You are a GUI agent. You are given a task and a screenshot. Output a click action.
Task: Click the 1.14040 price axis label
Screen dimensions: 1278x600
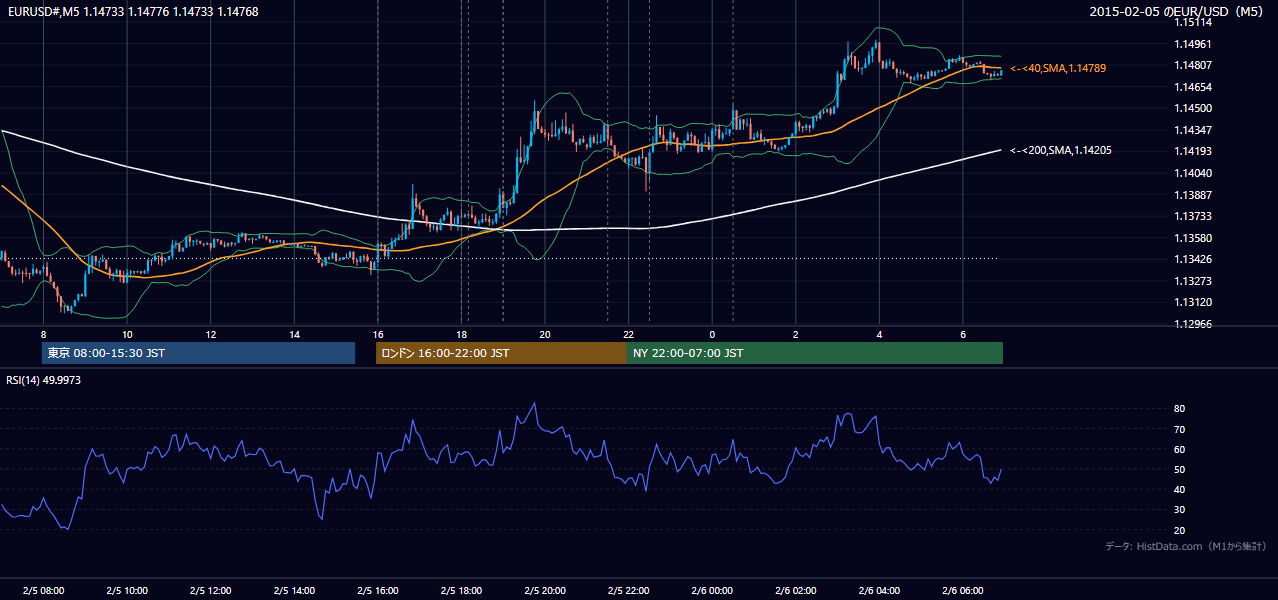1192,173
